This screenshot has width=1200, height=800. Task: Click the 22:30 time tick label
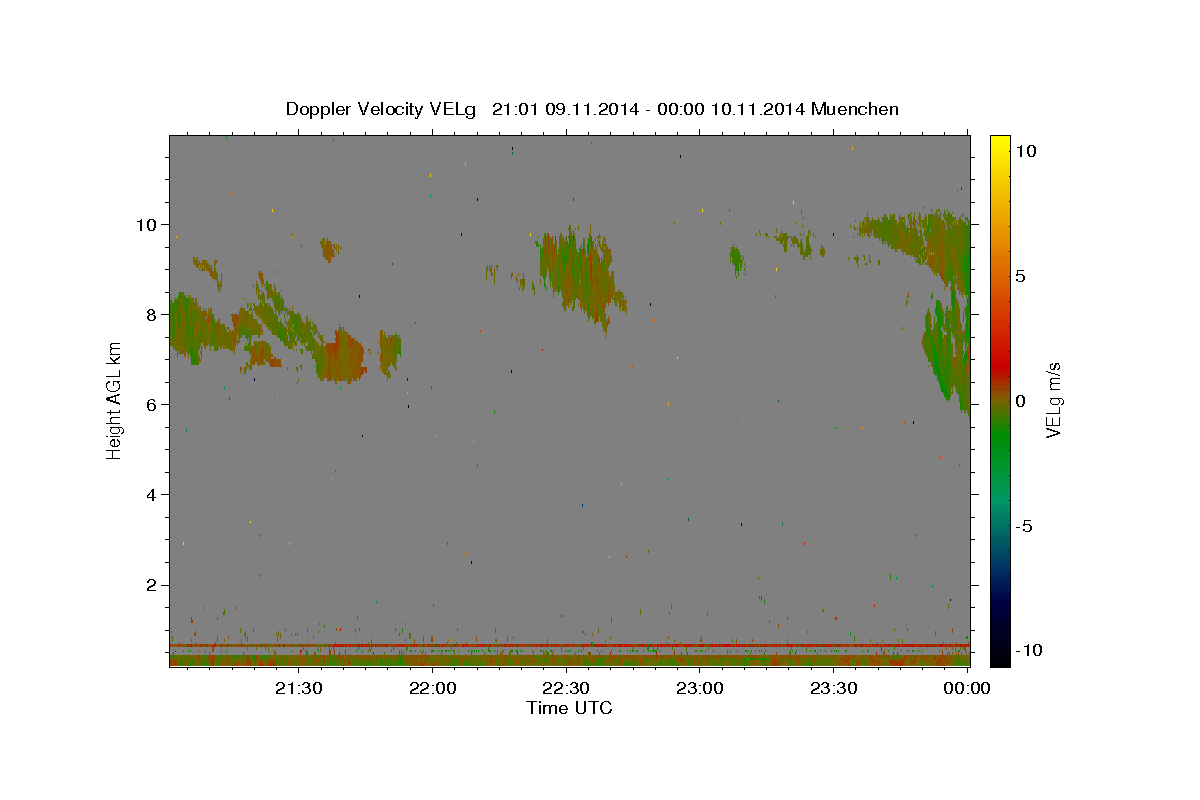(x=566, y=688)
